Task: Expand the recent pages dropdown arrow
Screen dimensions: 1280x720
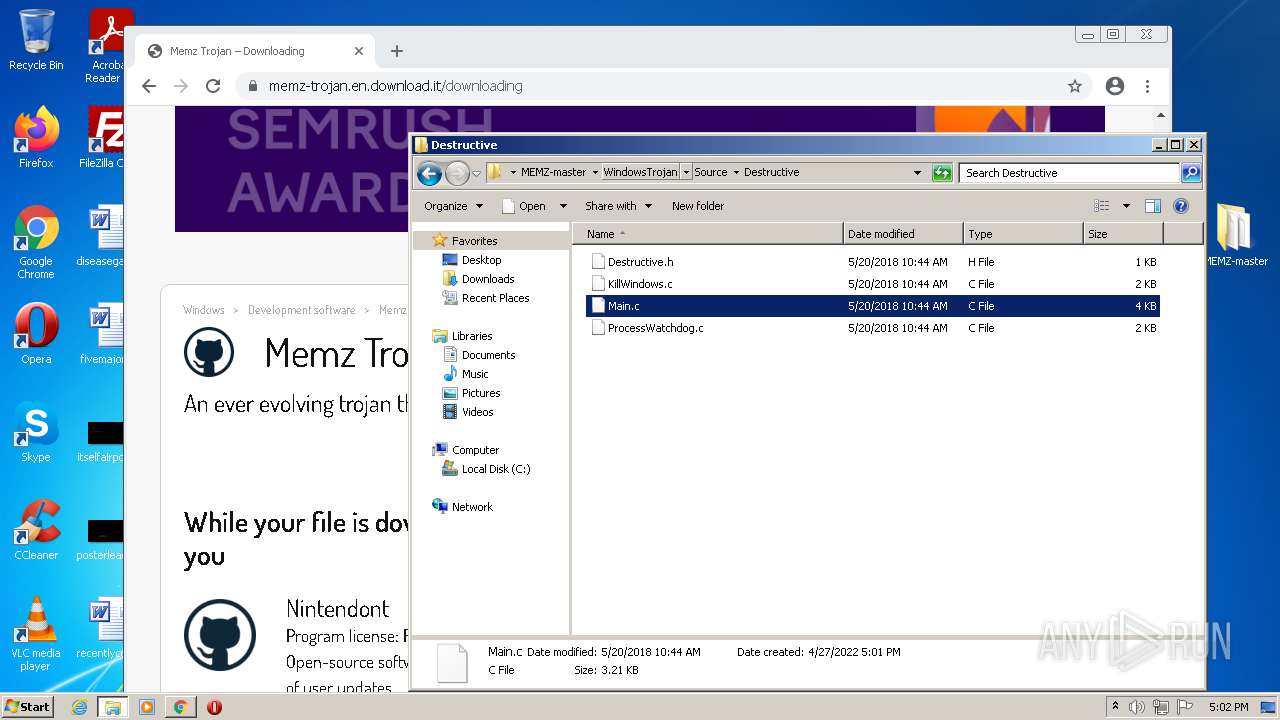Action: pyautogui.click(x=476, y=173)
